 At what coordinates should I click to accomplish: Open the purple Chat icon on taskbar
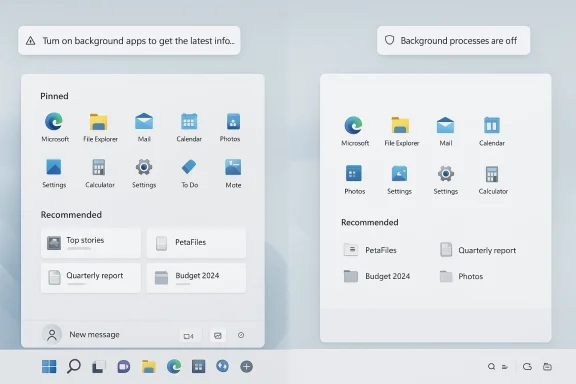point(123,366)
